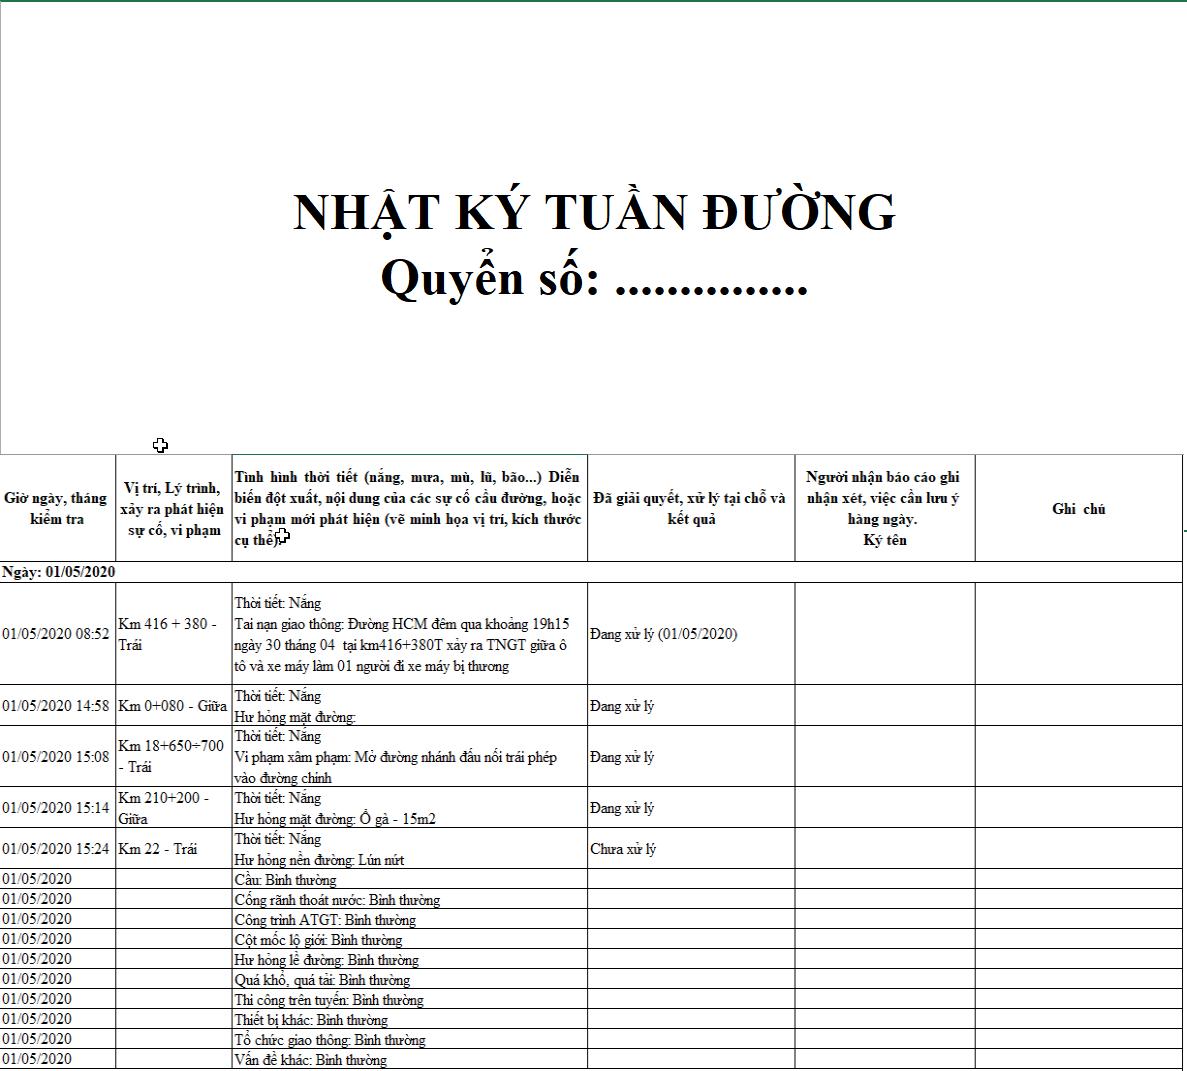This screenshot has width=1187, height=1071.
Task: Click the "Chưa xử lý" status cell
Action: tap(623, 849)
